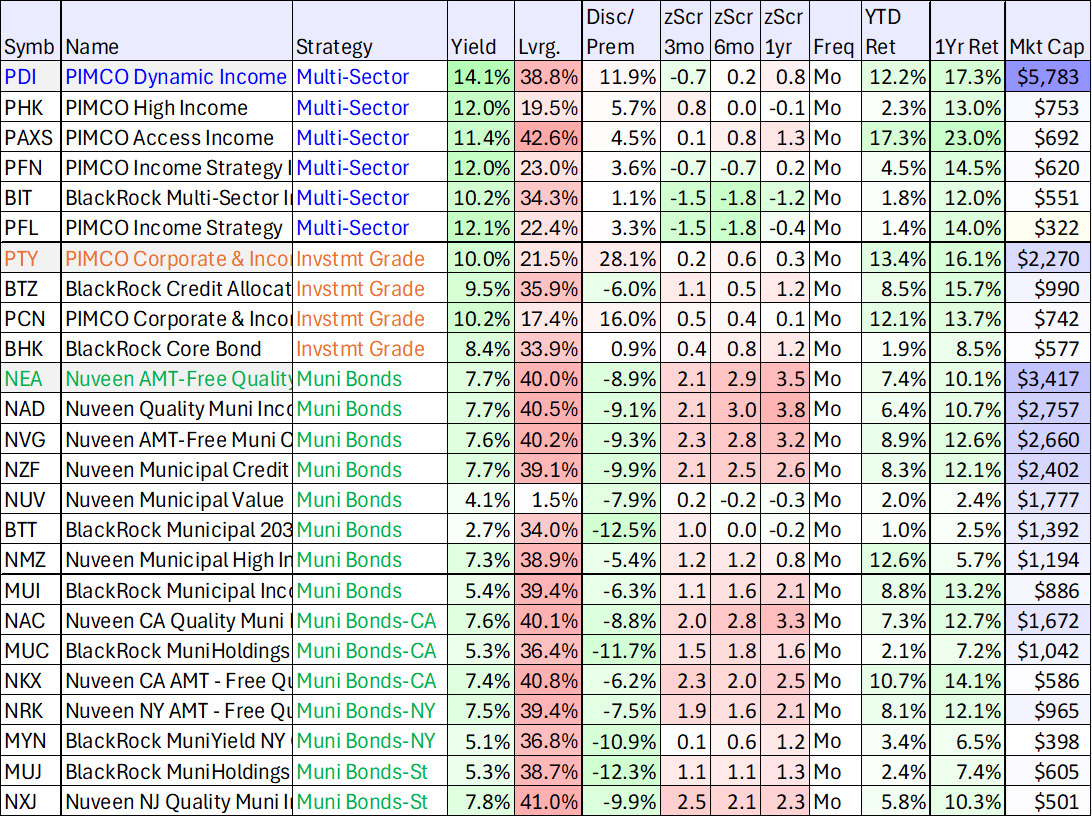Viewport: 1092px width, 817px height.
Task: Select the BTZ symbol cell
Action: click(x=31, y=288)
